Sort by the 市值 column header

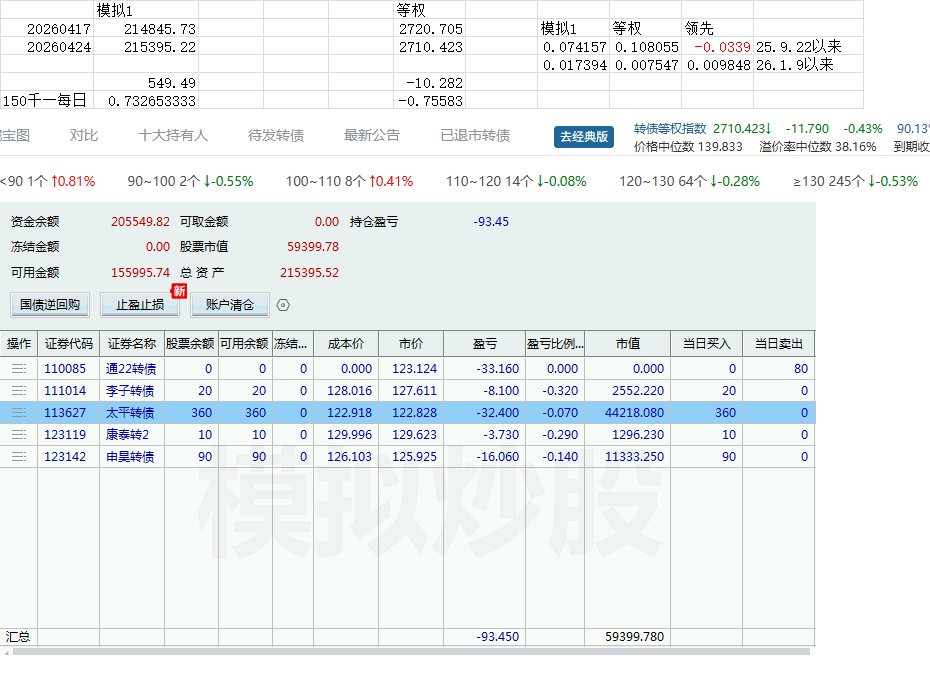point(628,344)
